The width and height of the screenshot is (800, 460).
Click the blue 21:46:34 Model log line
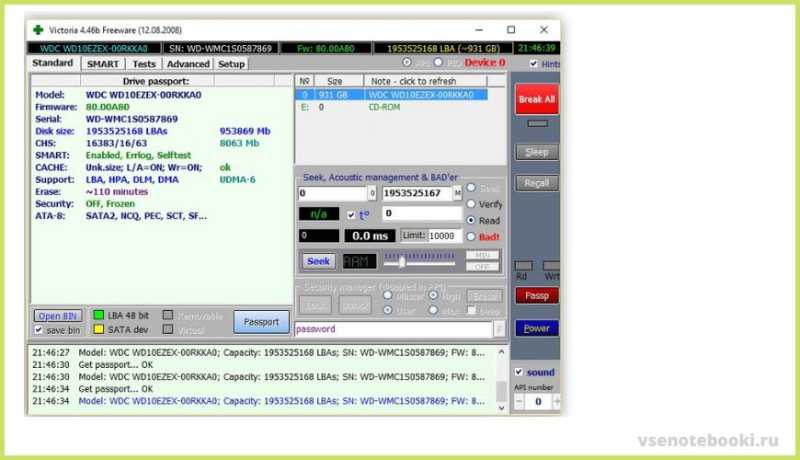pyautogui.click(x=259, y=401)
